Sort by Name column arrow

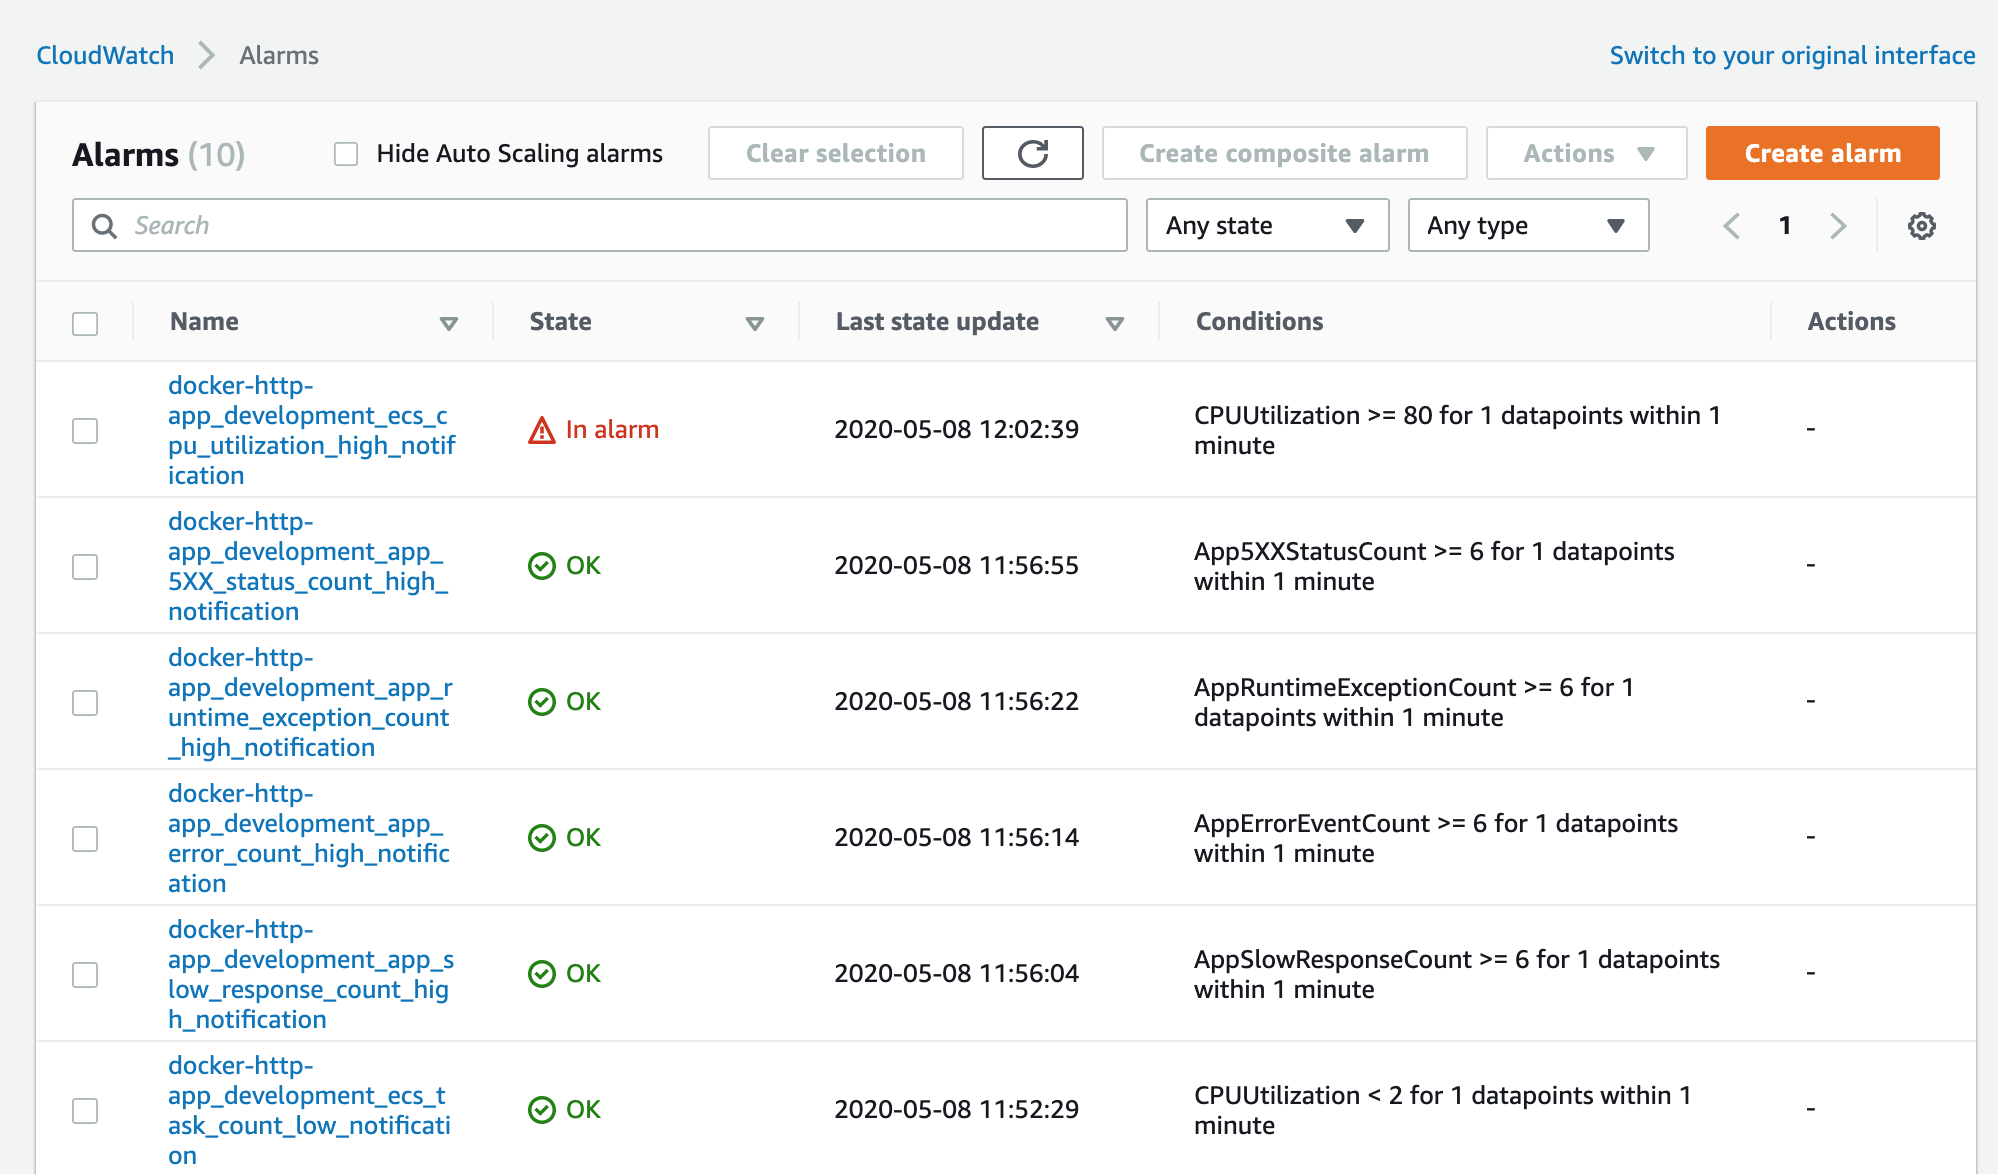pos(449,323)
